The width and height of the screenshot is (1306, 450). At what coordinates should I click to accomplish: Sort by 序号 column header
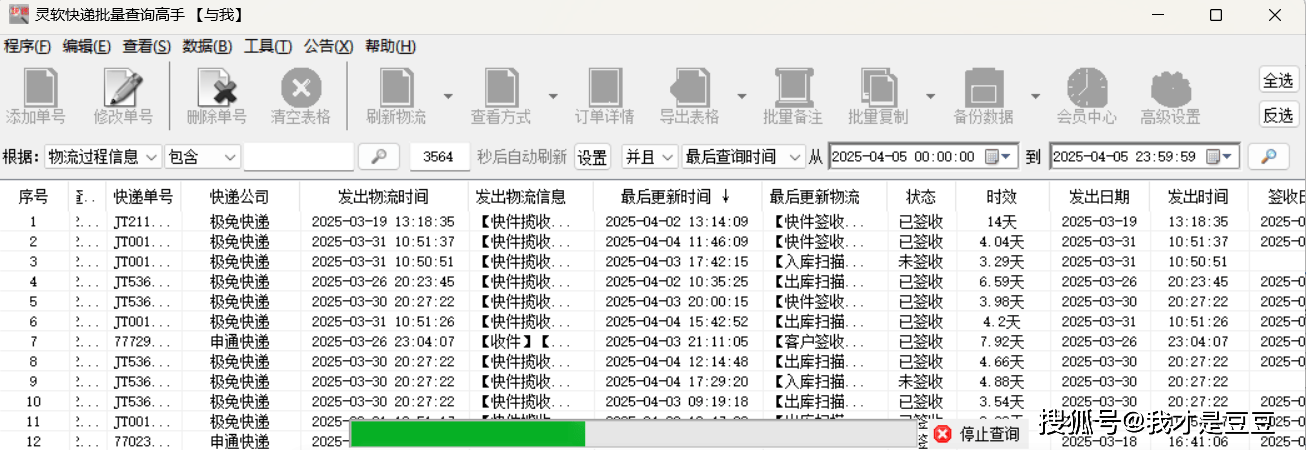click(33, 196)
